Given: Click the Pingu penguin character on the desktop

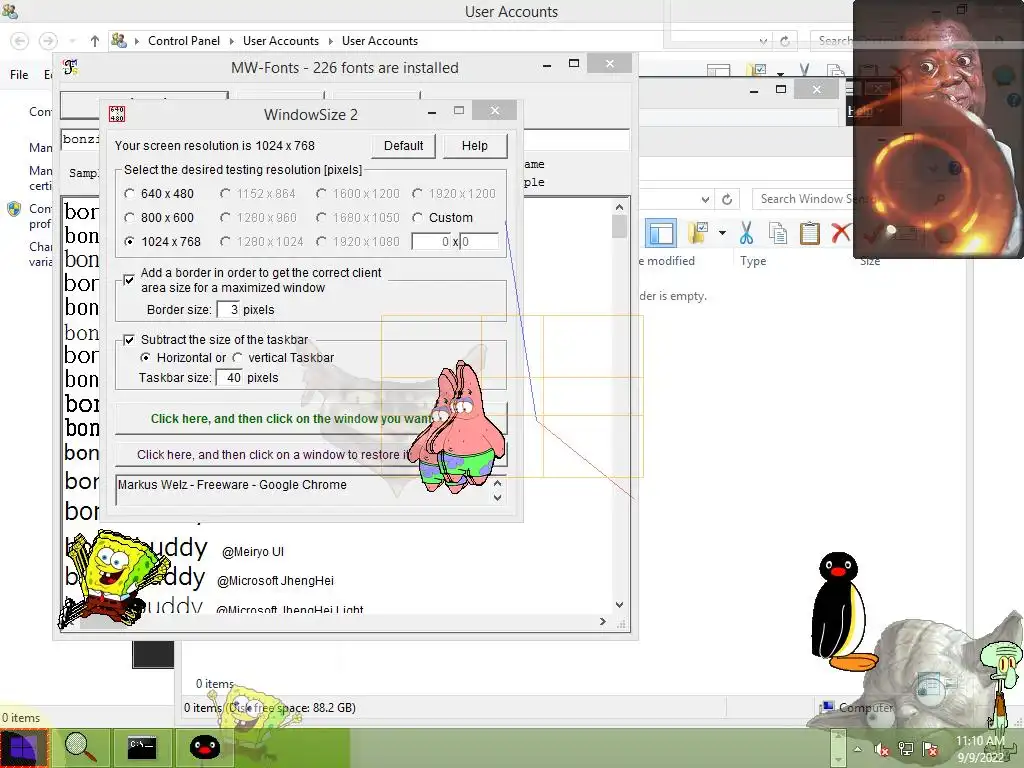Looking at the screenshot, I should (x=841, y=611).
